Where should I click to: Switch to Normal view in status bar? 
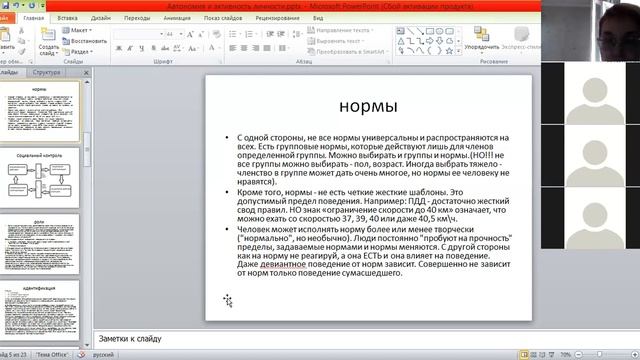point(524,354)
